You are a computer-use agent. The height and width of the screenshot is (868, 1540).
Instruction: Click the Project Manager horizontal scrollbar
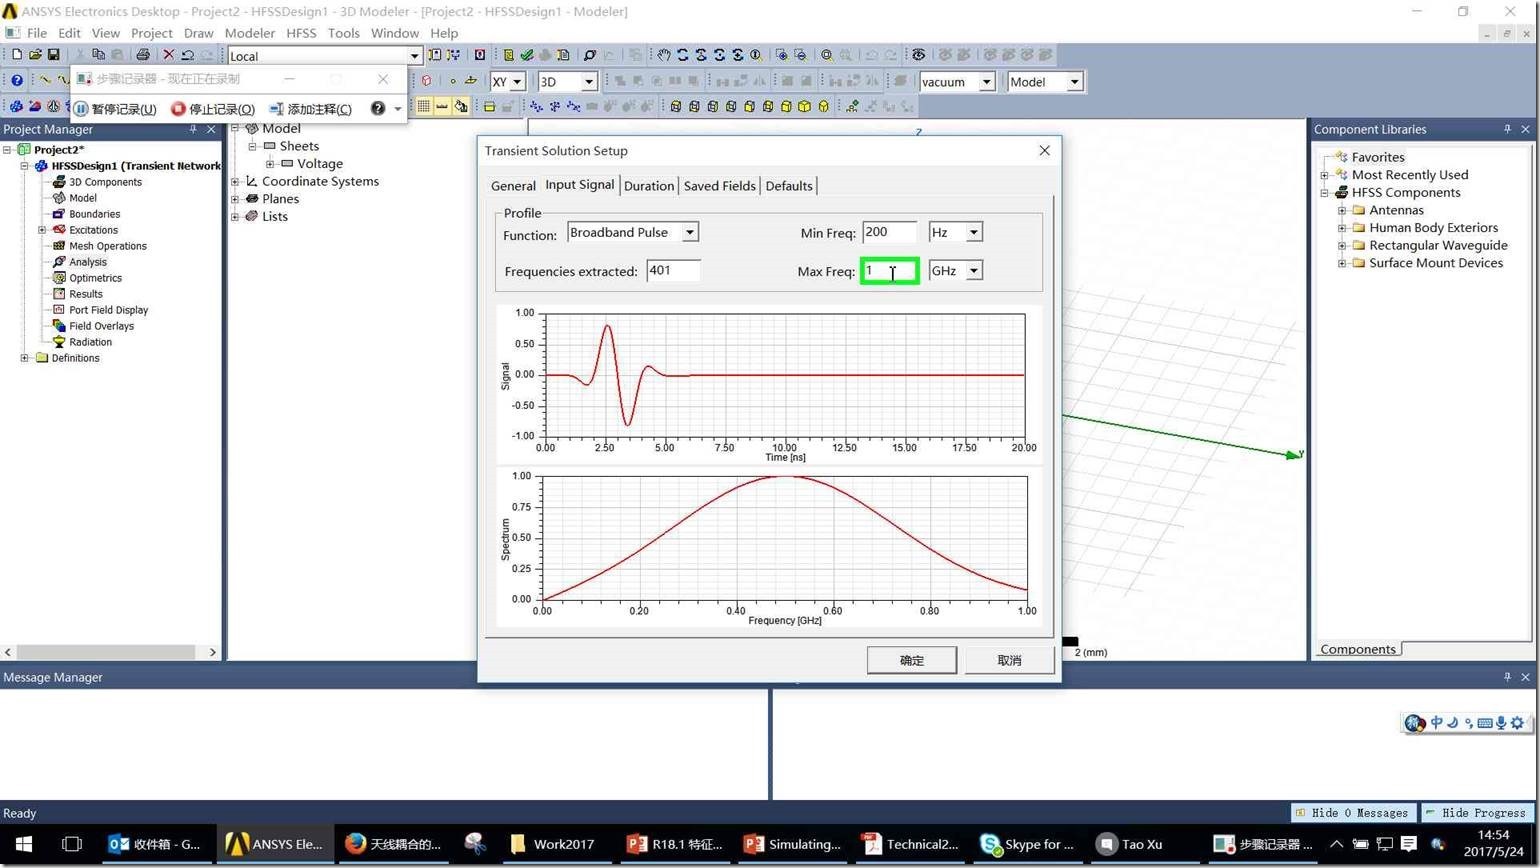(110, 652)
